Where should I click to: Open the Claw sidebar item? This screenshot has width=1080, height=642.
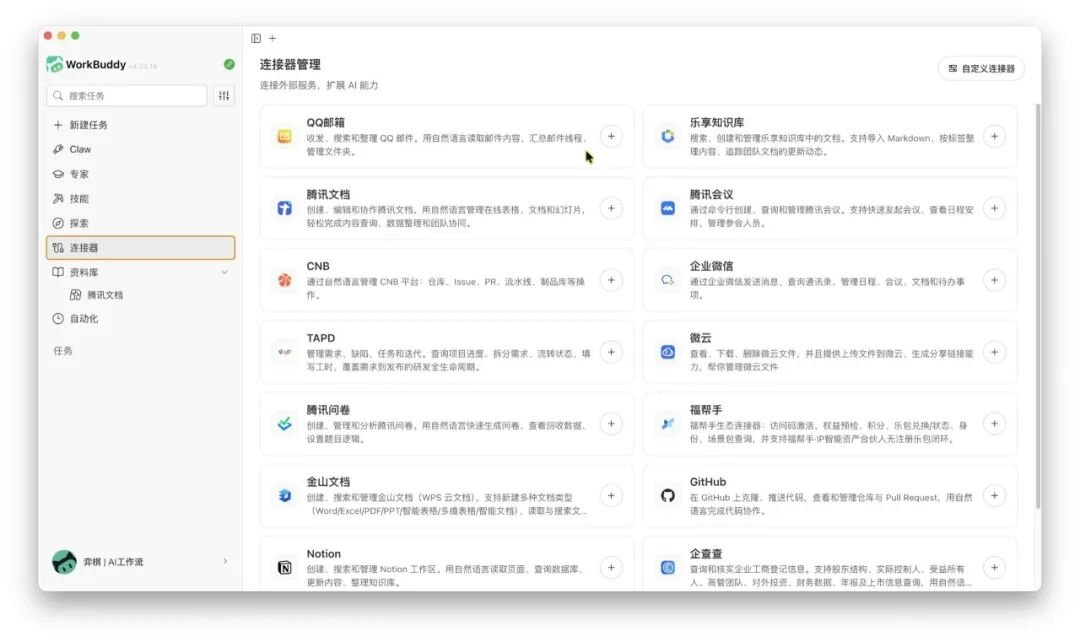click(141, 149)
